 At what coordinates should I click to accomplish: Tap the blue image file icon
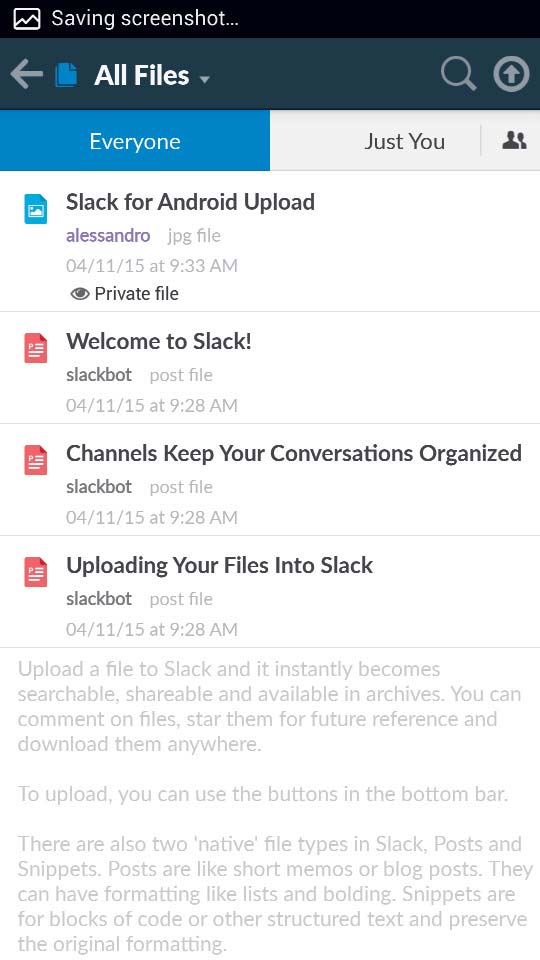point(36,209)
